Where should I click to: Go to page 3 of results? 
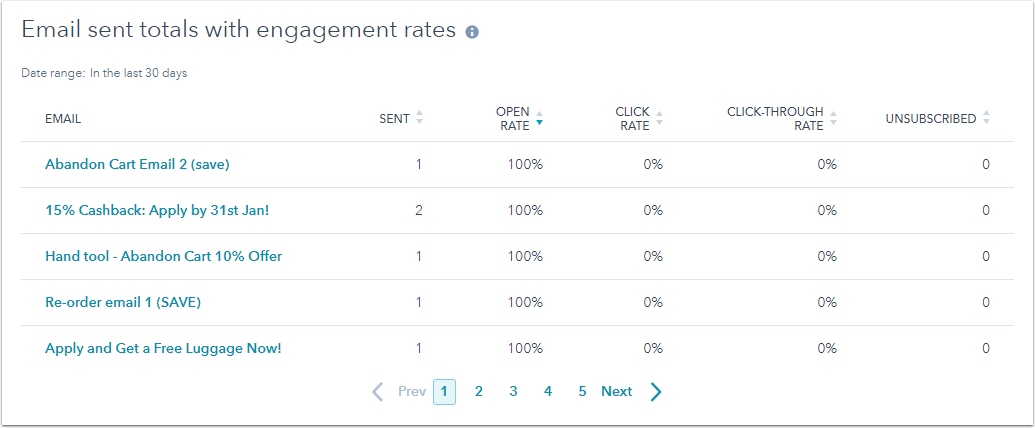coord(513,392)
